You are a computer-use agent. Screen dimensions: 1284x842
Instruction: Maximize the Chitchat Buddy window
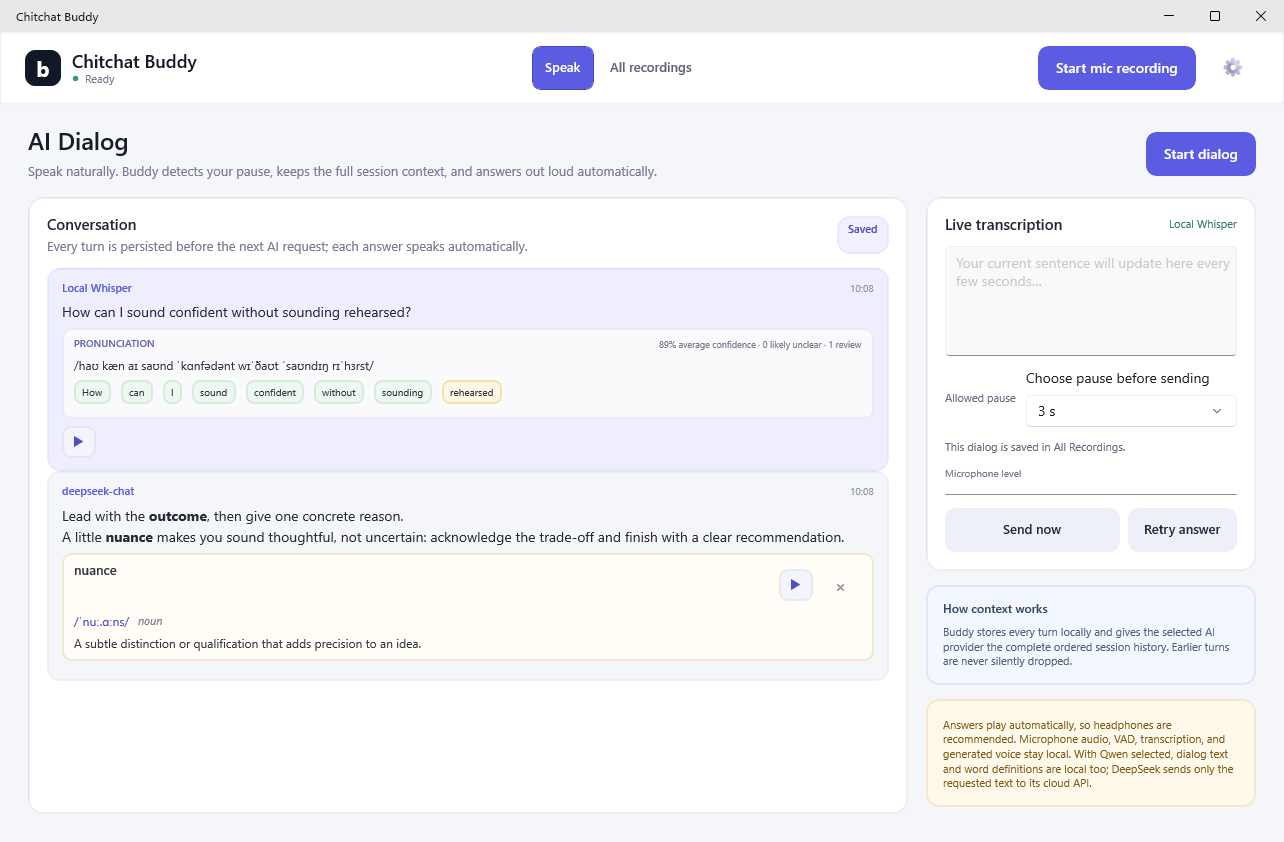tap(1215, 16)
